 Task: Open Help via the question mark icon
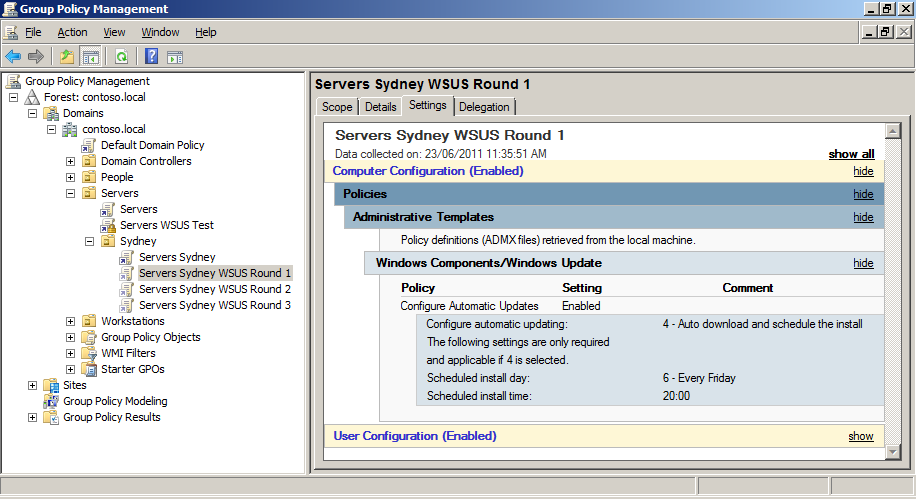coord(151,56)
